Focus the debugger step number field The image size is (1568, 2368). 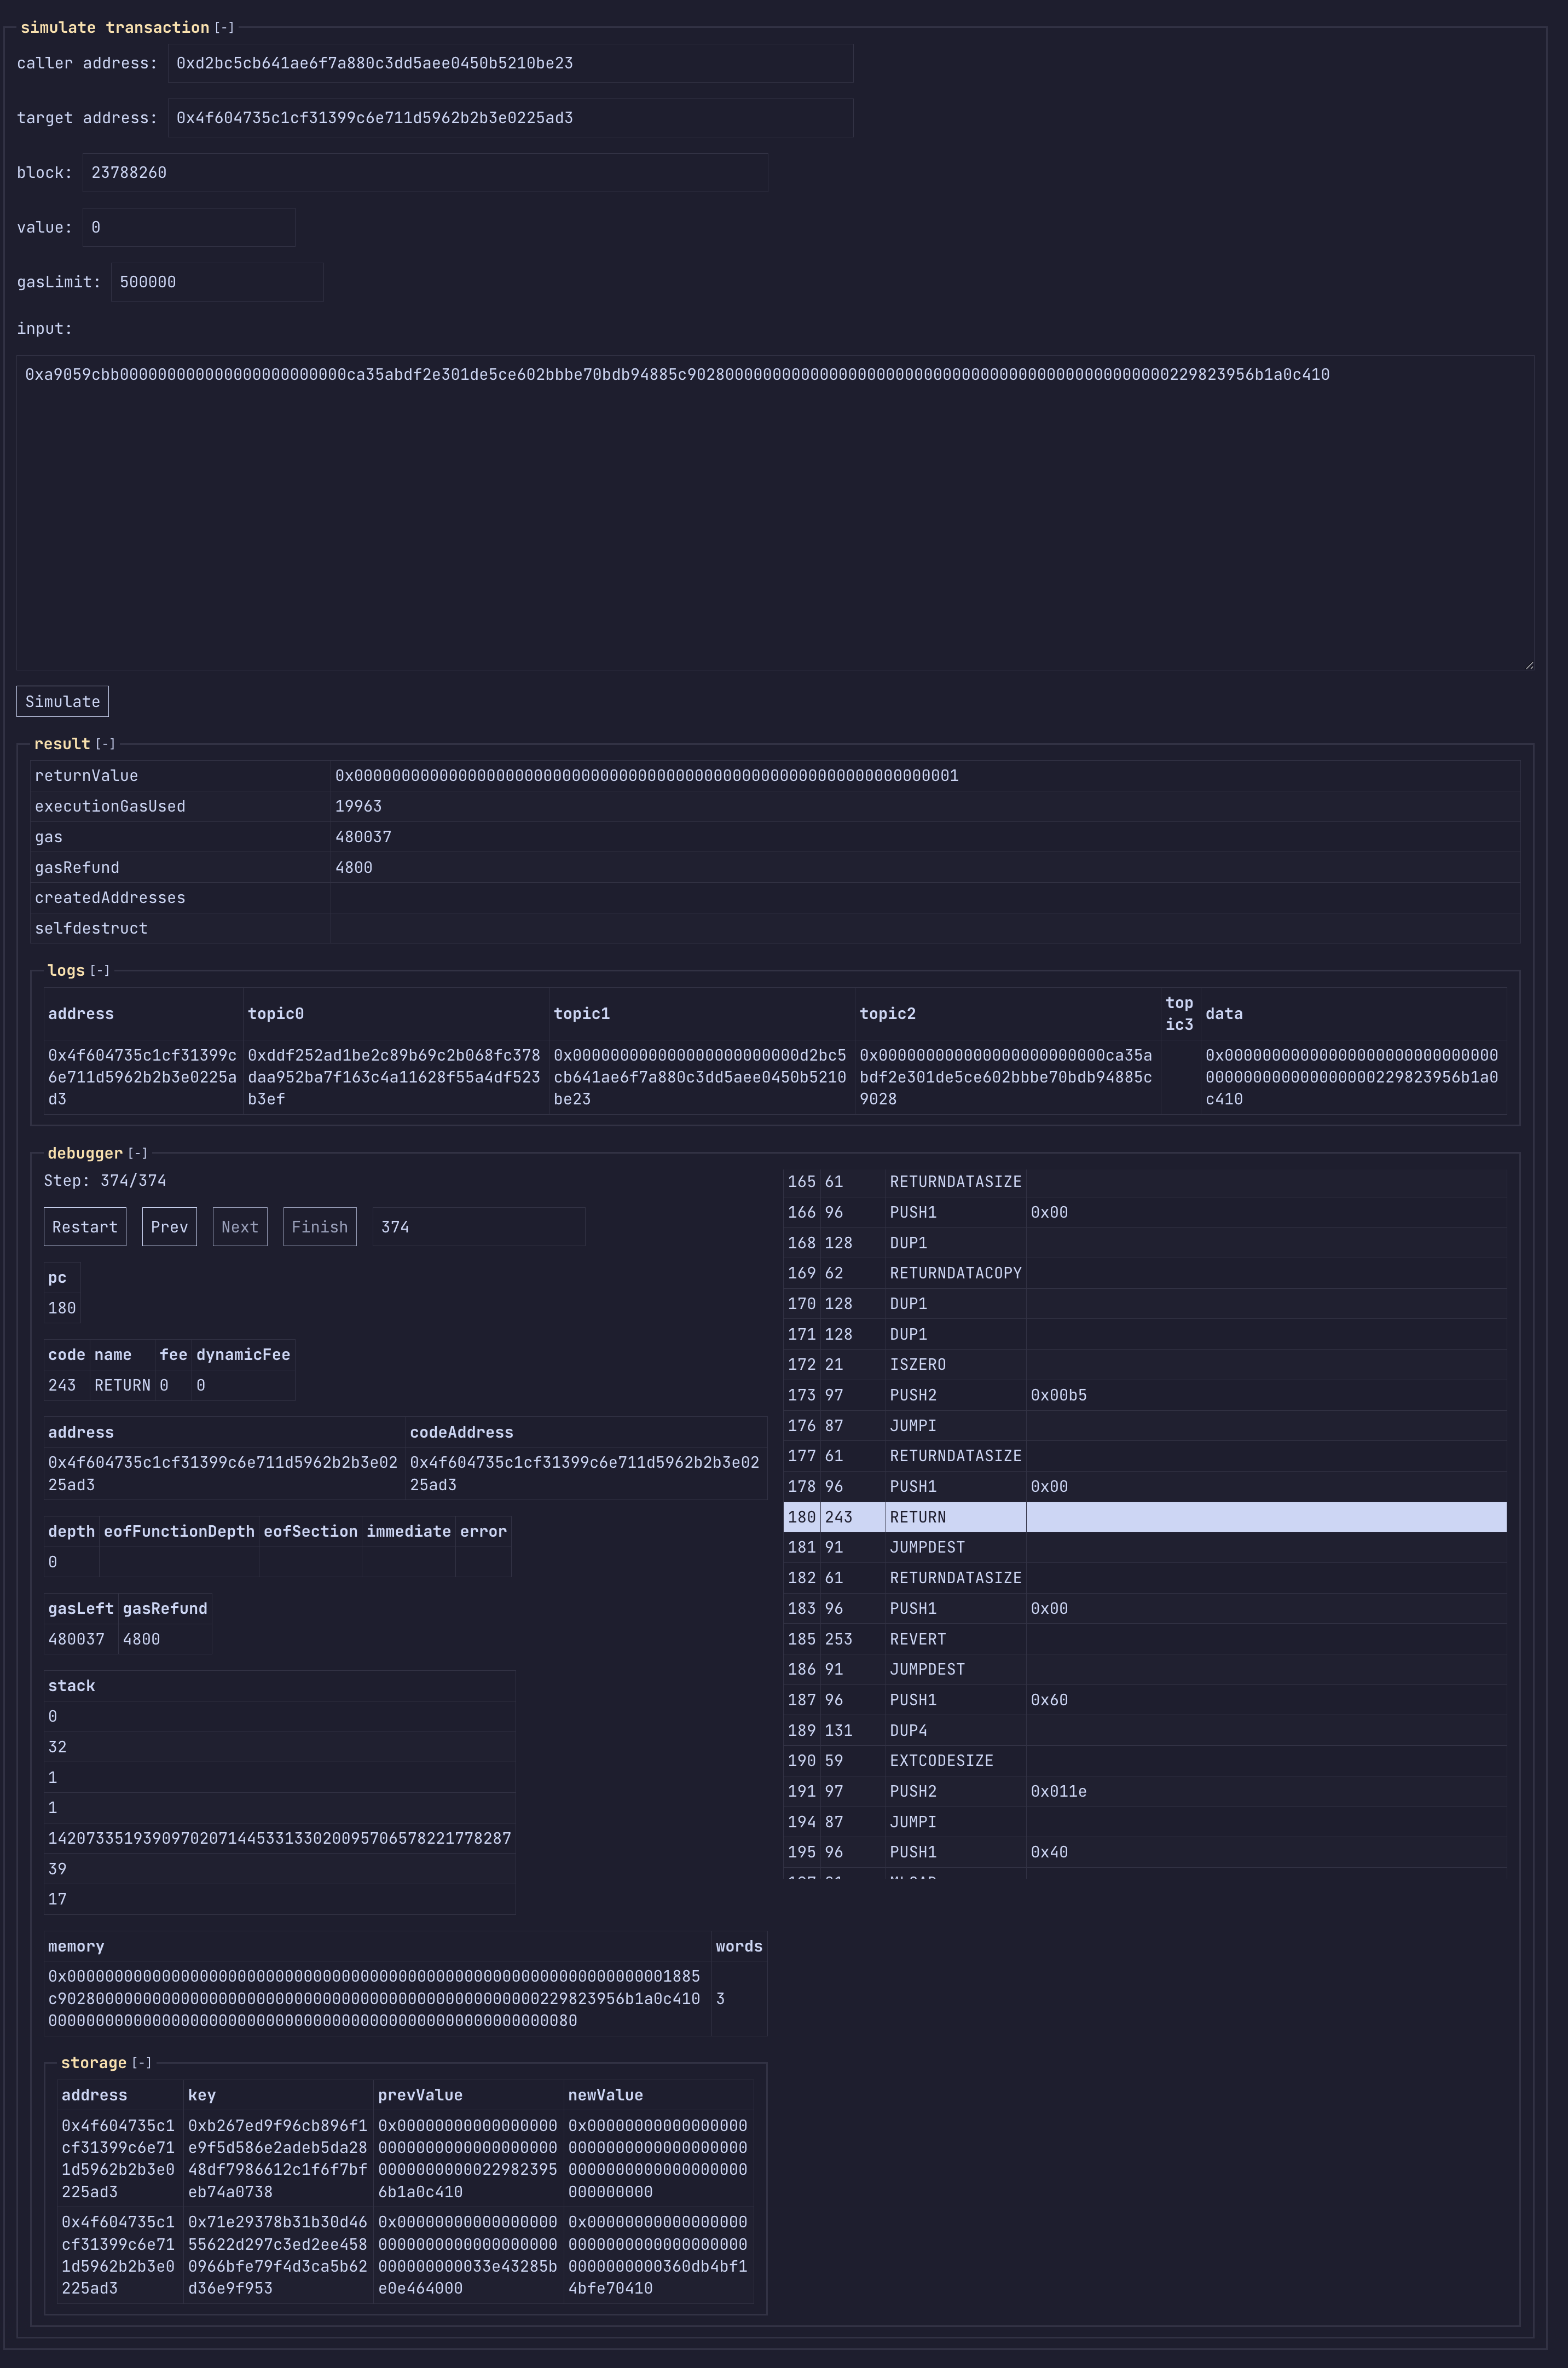(x=479, y=1227)
